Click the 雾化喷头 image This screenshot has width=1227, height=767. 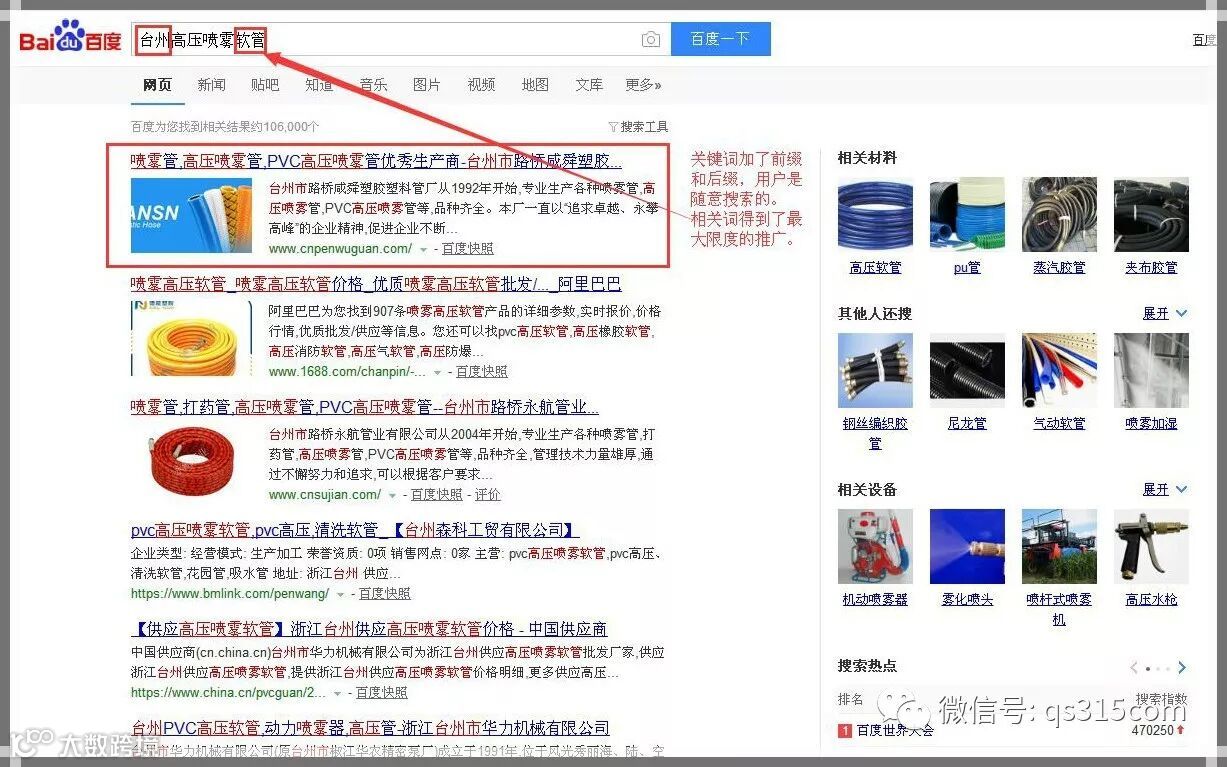[967, 547]
